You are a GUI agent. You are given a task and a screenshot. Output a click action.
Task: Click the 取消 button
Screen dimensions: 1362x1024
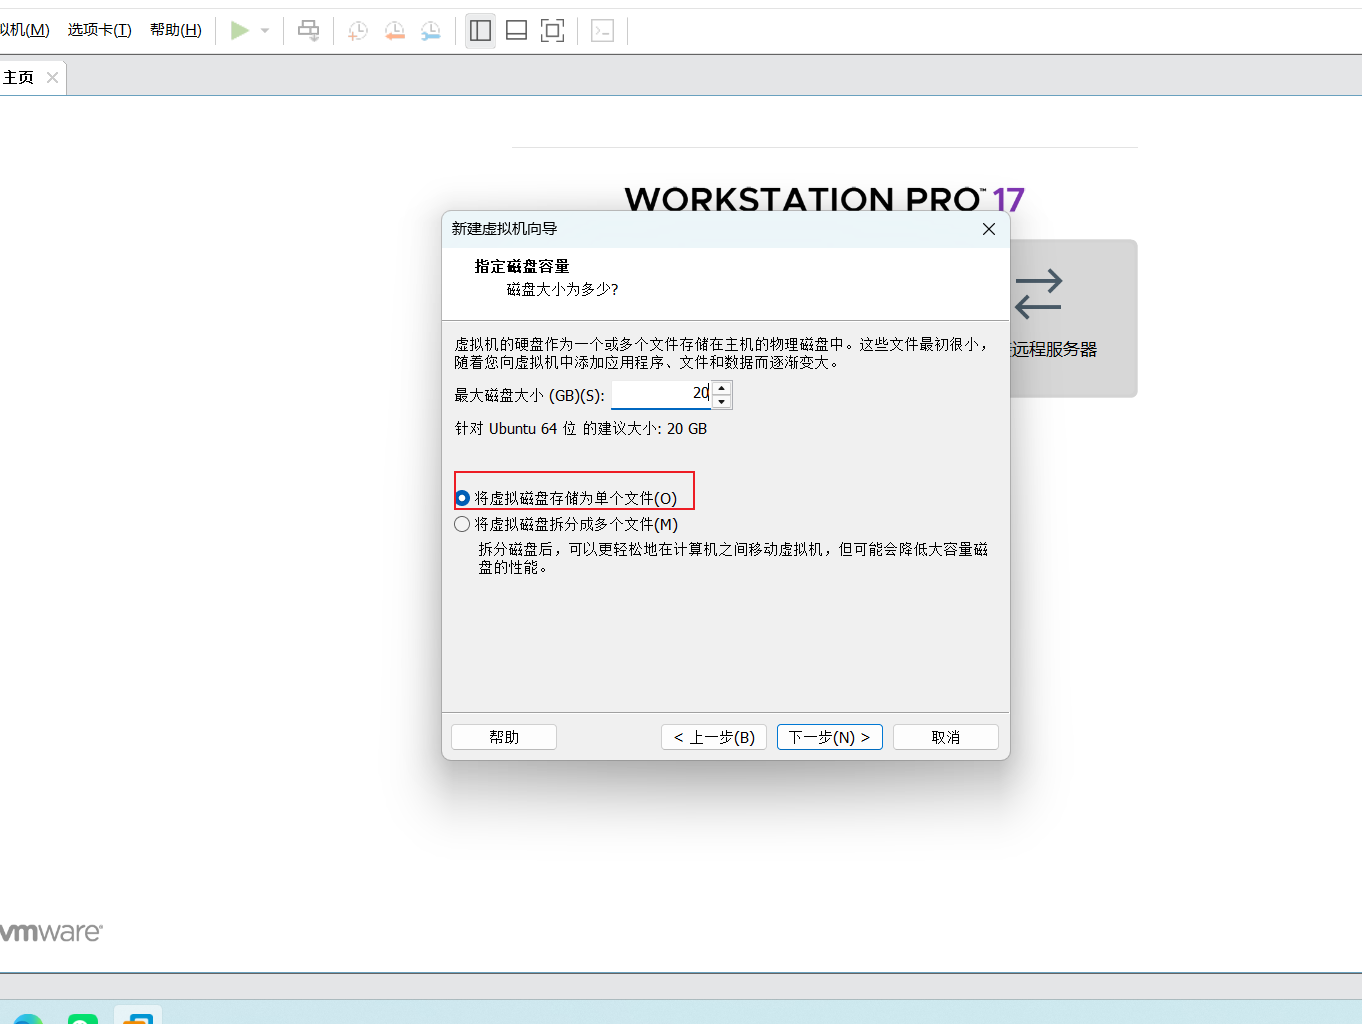click(946, 737)
